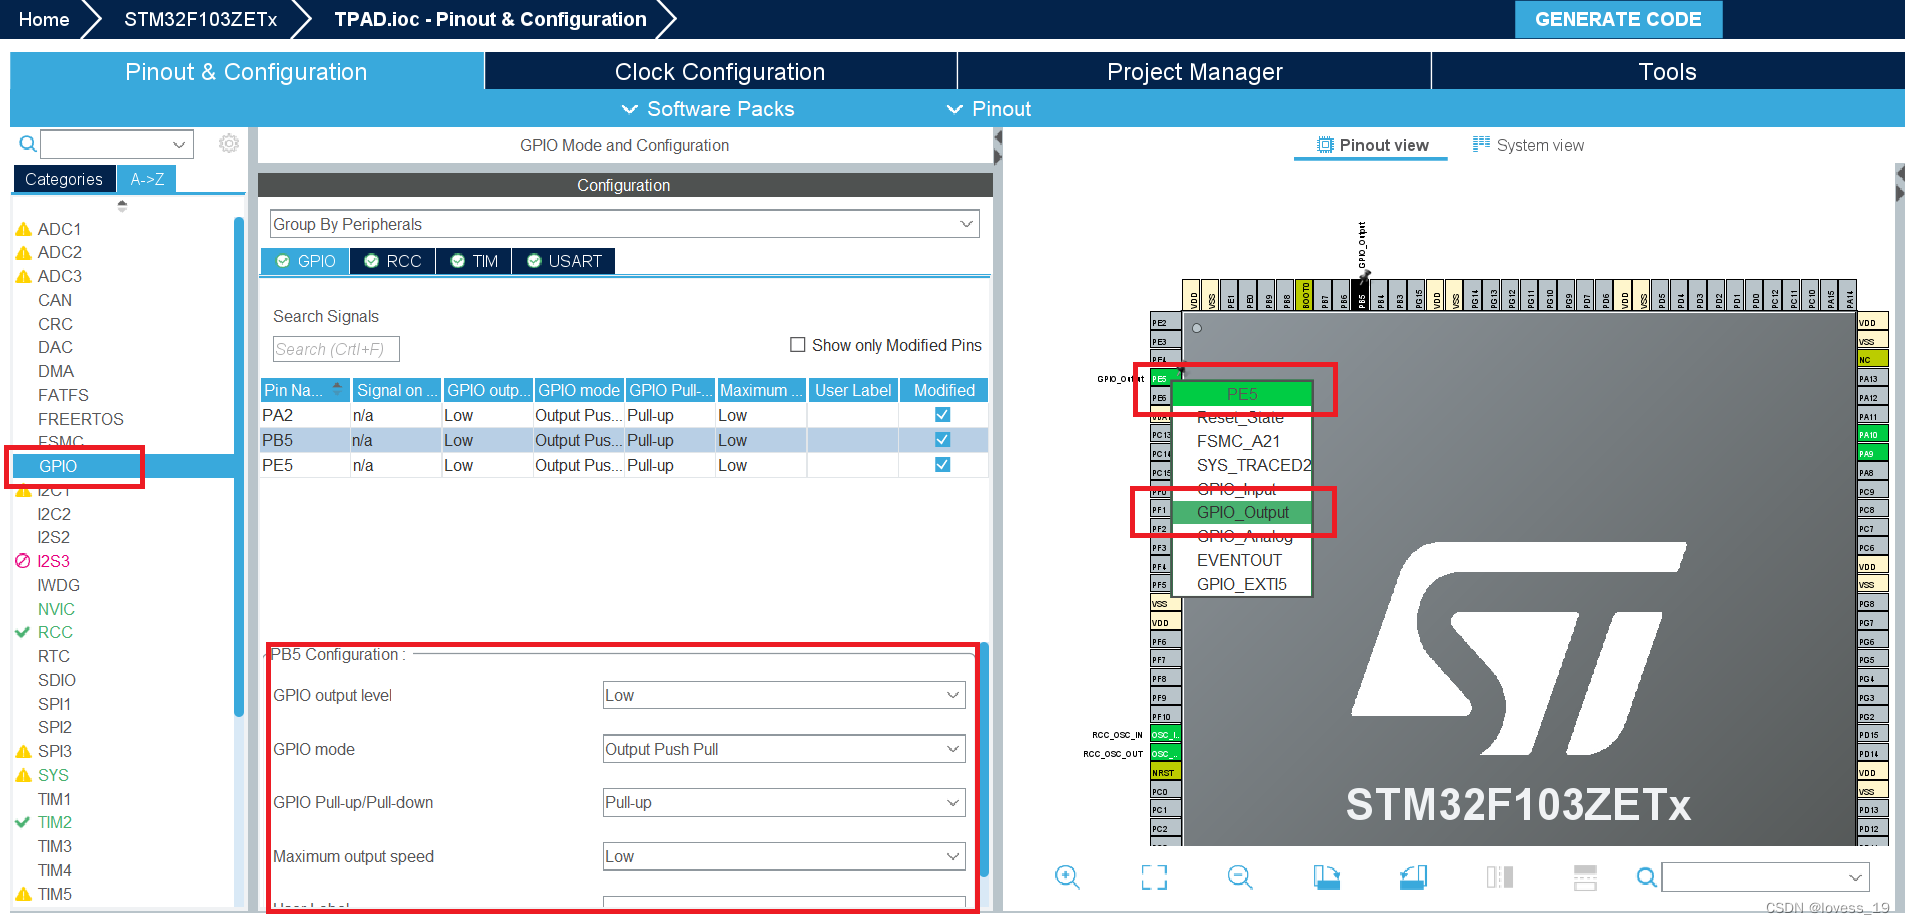Open the Tools tab

pos(1667,72)
